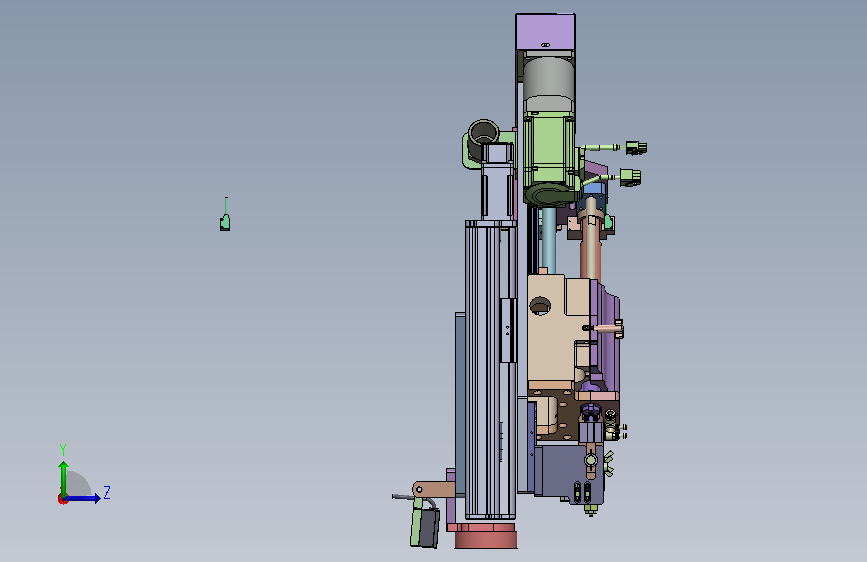Click the Y axis label
Viewport: 867px width, 562px height.
pyautogui.click(x=63, y=450)
